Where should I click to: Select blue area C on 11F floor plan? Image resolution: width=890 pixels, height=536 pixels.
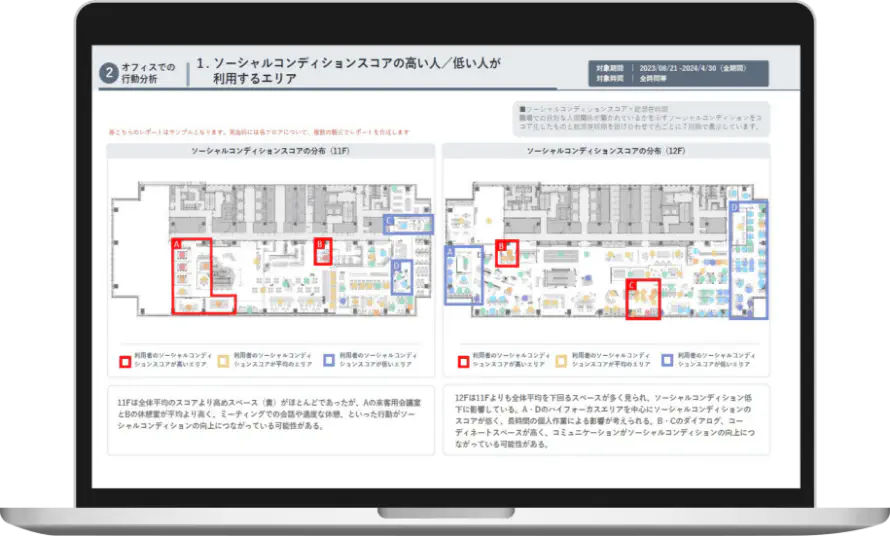408,224
